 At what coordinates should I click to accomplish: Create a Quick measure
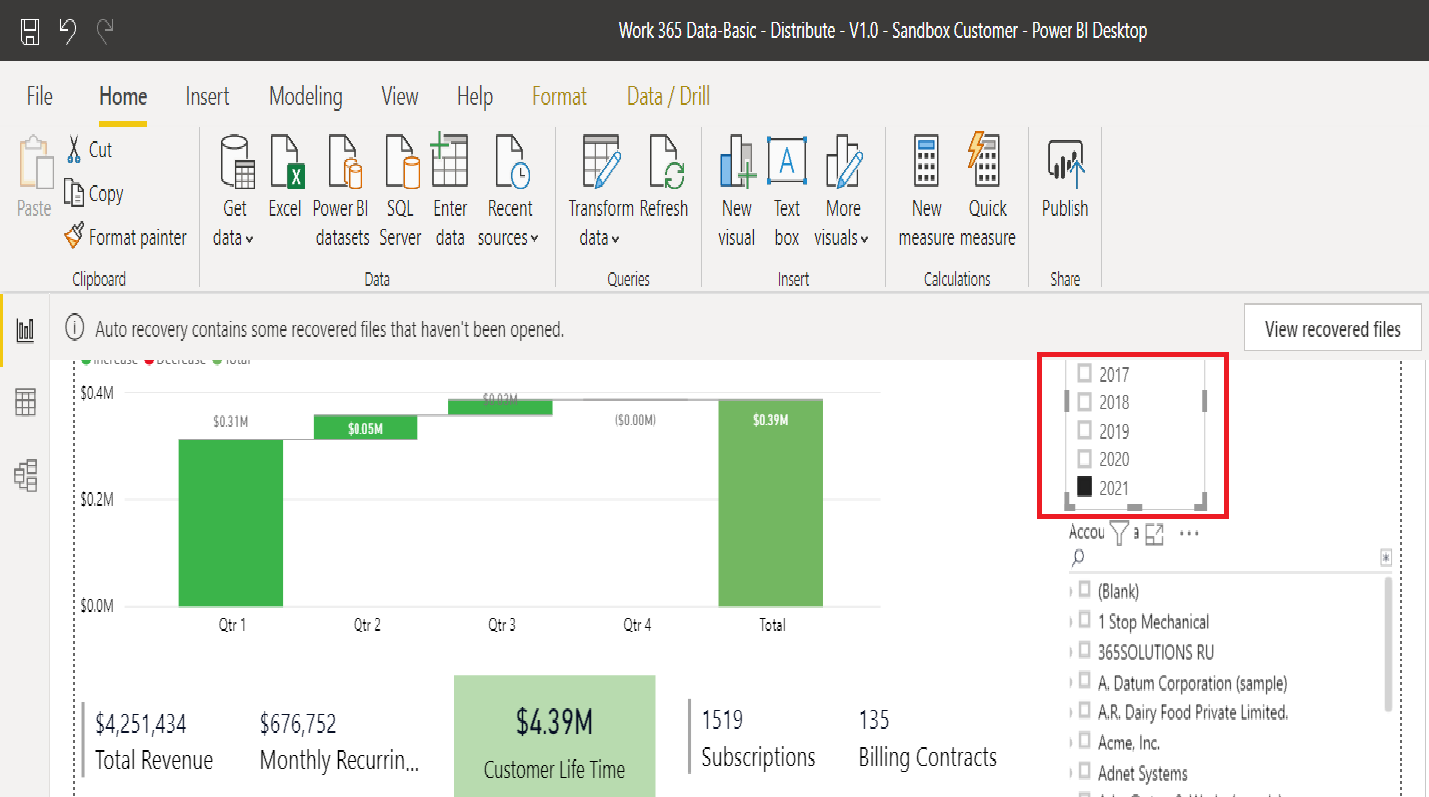click(x=988, y=192)
